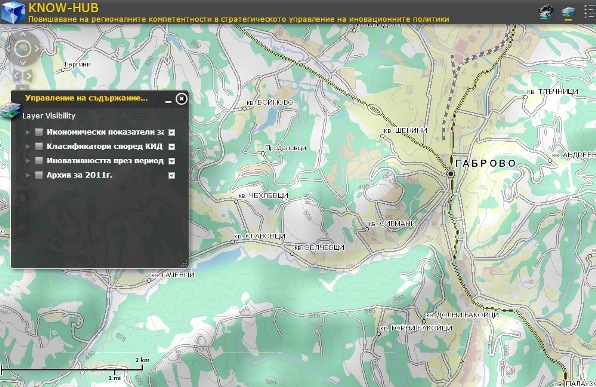
Task: Click the globe full-extent button
Action: pyautogui.click(x=22, y=48)
